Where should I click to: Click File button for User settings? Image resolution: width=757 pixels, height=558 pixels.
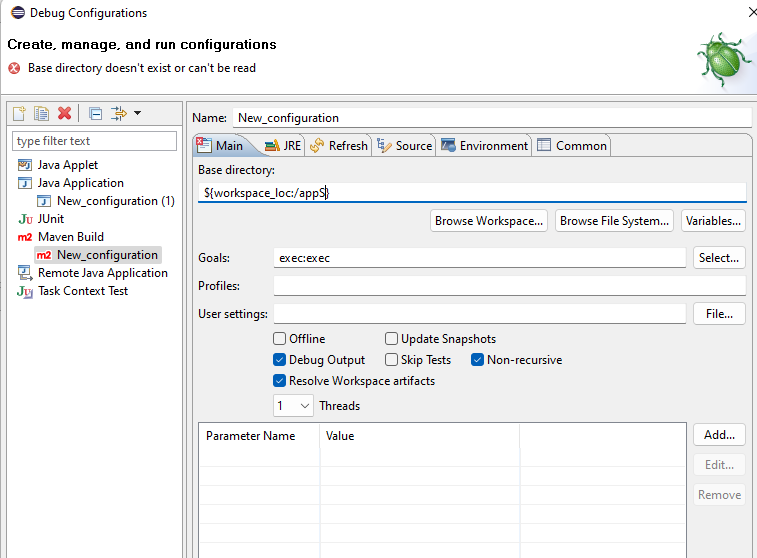(x=719, y=314)
